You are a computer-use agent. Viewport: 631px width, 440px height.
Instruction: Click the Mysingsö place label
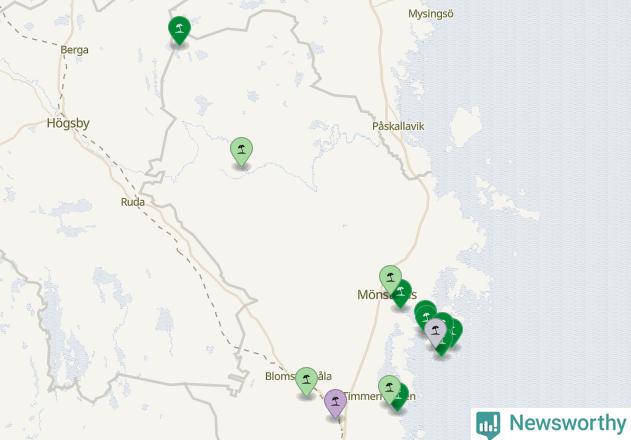[431, 14]
